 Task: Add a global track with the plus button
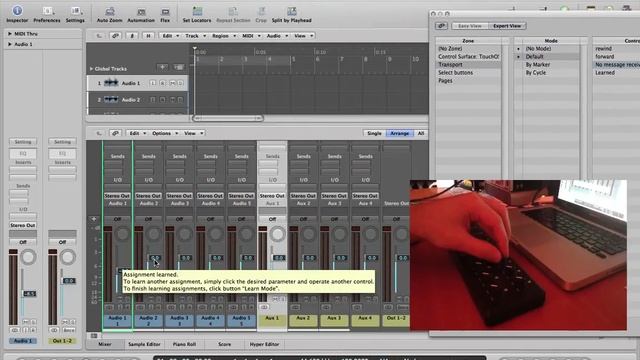click(x=162, y=67)
